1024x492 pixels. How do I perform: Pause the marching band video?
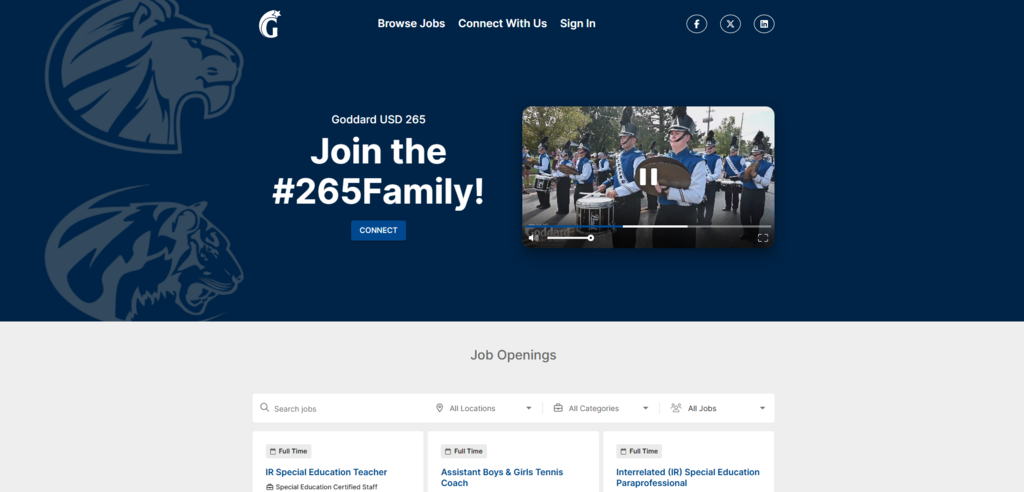click(648, 176)
